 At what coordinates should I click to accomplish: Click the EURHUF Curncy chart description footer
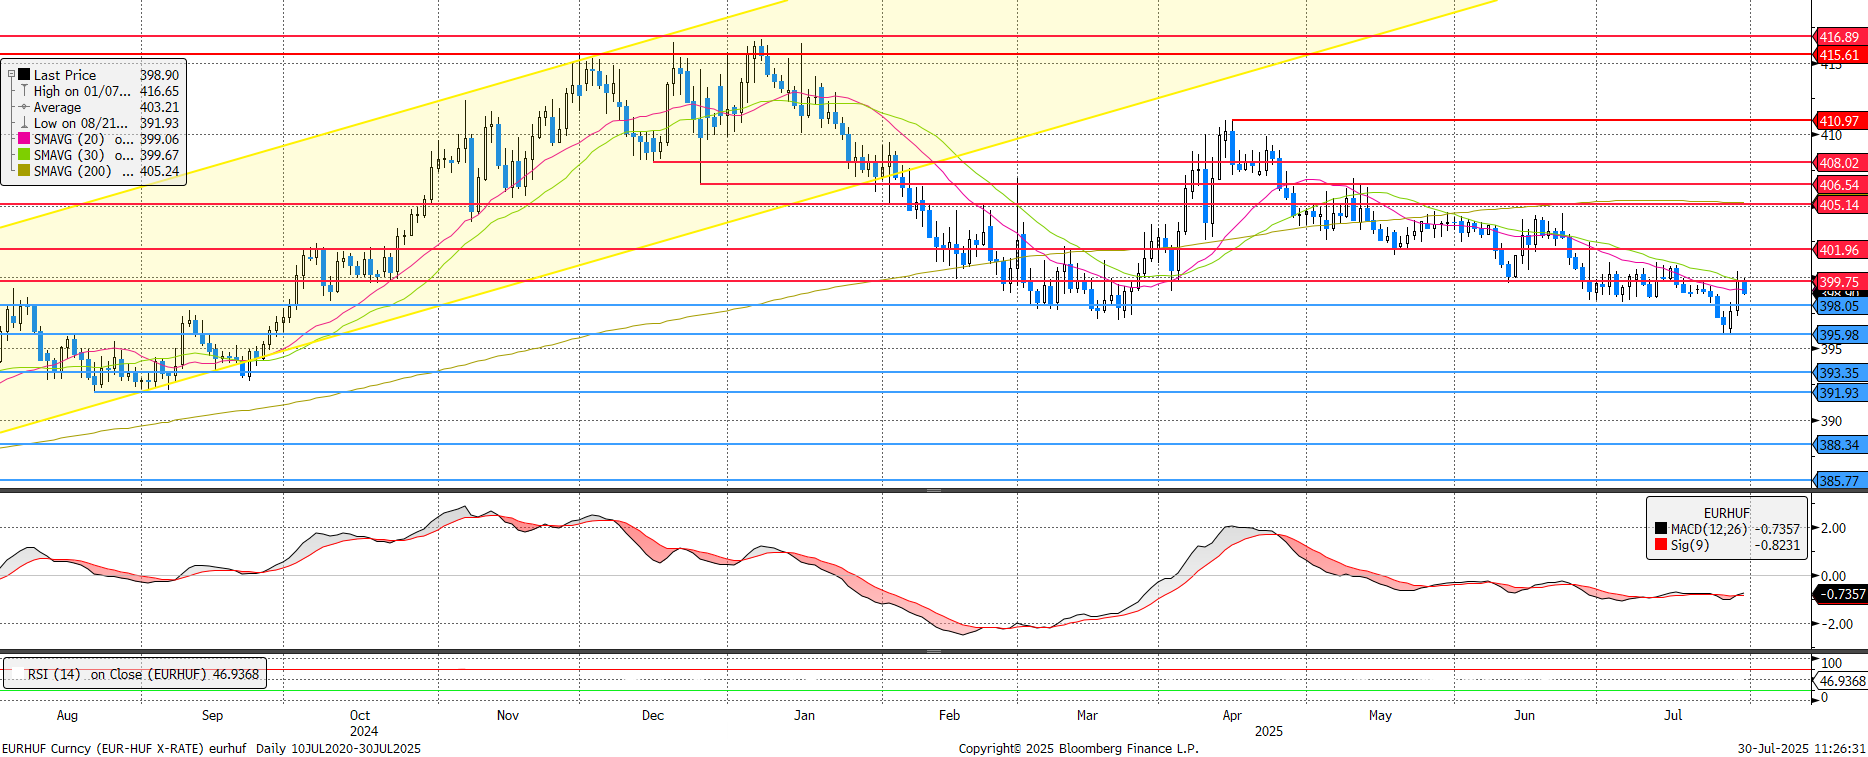click(211, 748)
